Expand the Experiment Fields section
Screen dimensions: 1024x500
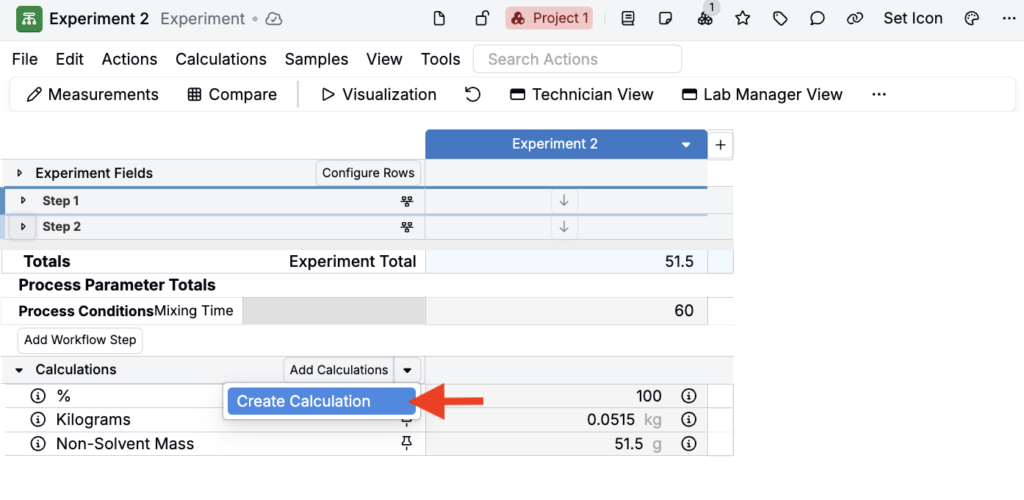[x=20, y=174]
